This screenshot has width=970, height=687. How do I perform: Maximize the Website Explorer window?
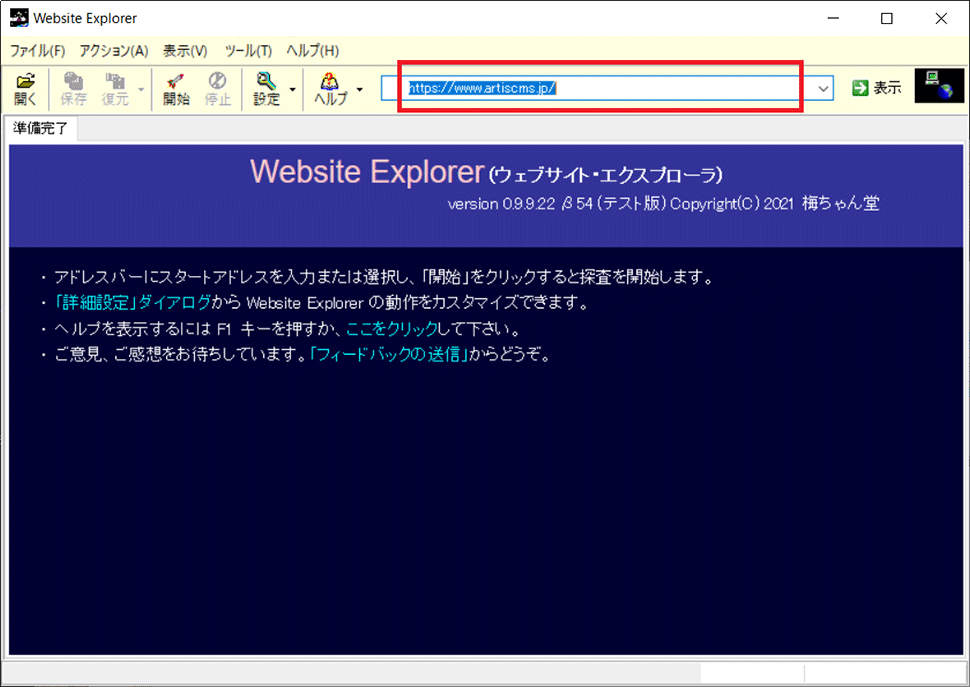point(886,19)
